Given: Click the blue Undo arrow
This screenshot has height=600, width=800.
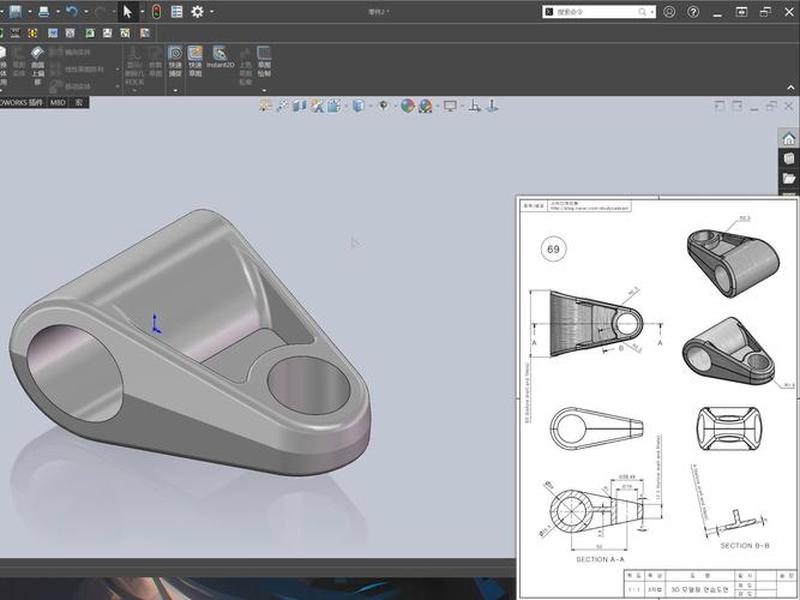Looking at the screenshot, I should pos(72,11).
